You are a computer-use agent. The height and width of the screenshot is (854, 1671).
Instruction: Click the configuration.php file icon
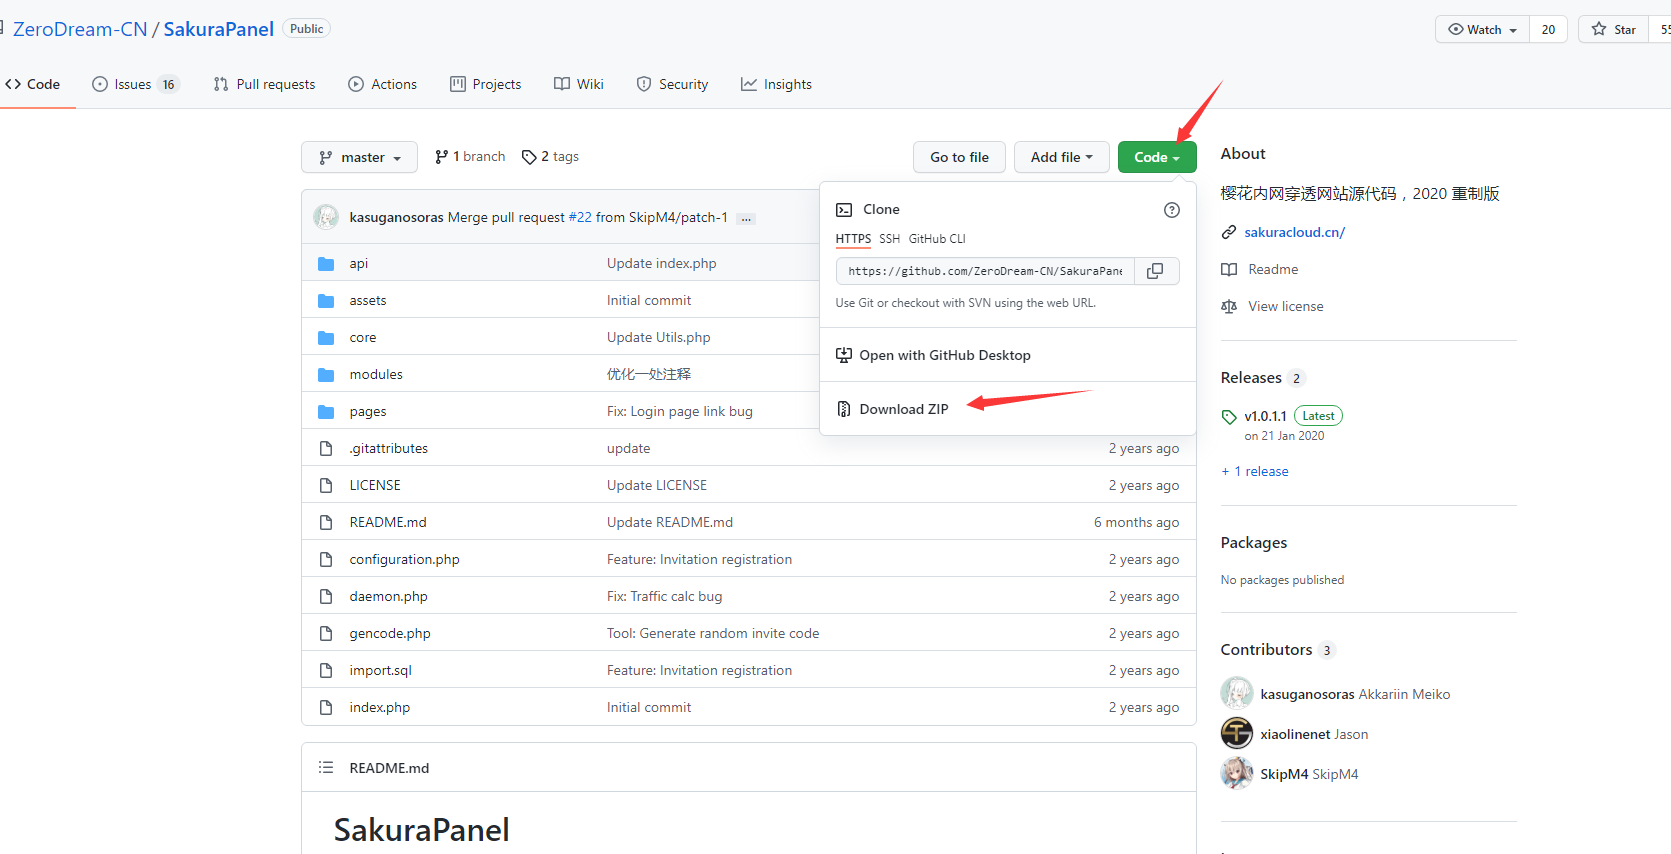coord(326,560)
